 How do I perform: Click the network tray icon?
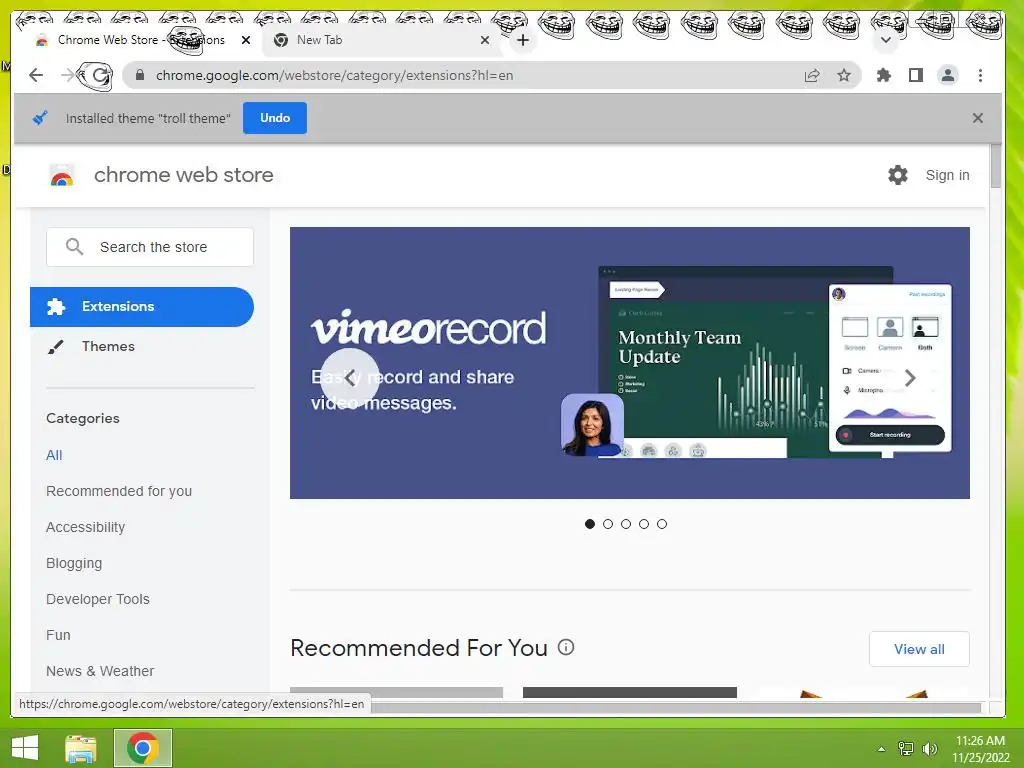906,748
